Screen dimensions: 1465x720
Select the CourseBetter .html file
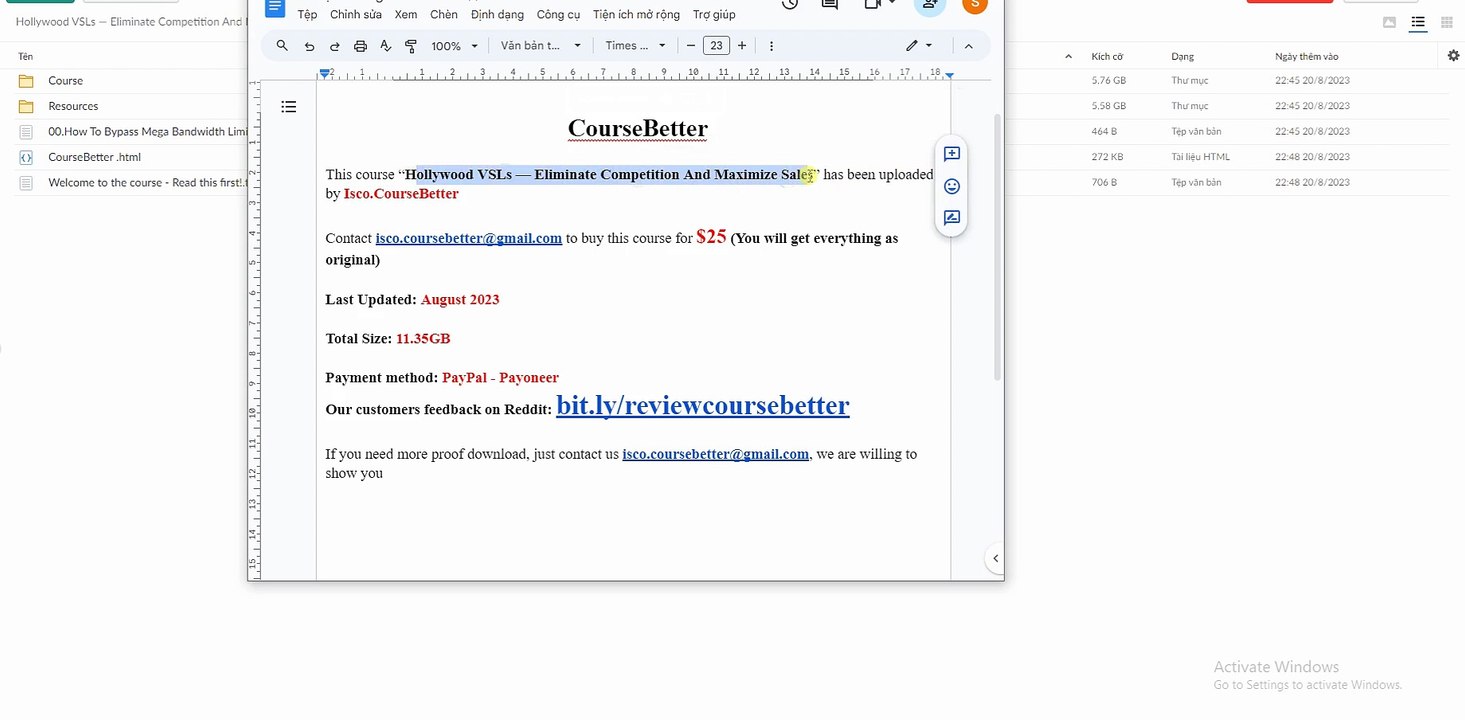pyautogui.click(x=94, y=157)
